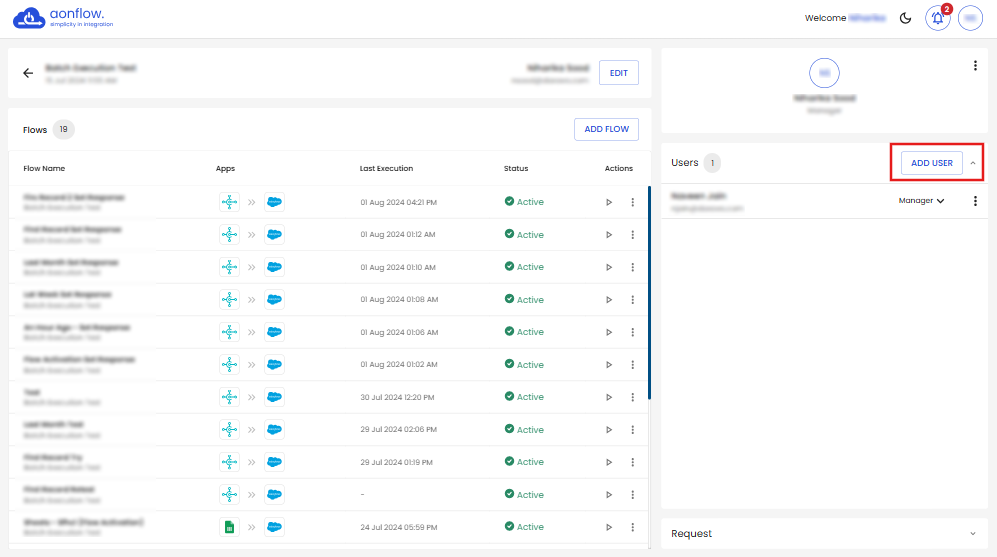
Task: Run the flow executed 30 Jul 12:20 PM
Action: click(609, 397)
